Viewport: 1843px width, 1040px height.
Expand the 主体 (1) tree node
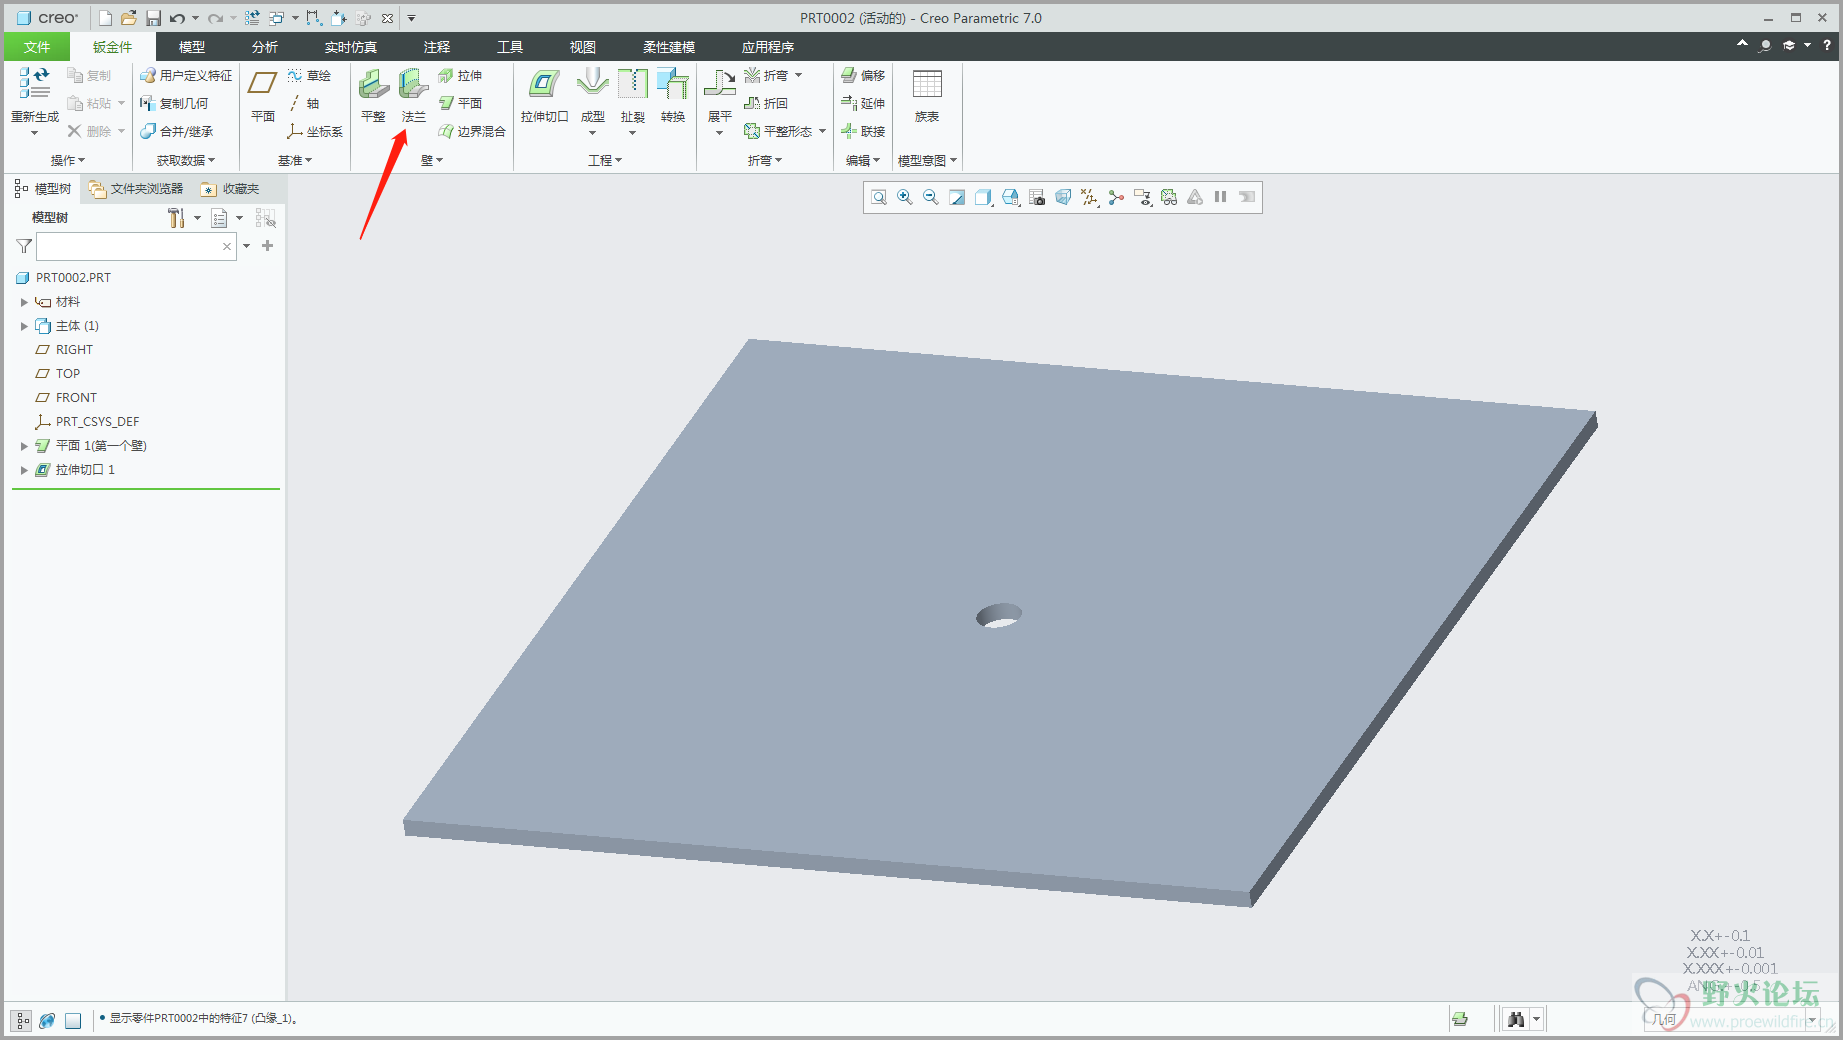(24, 326)
